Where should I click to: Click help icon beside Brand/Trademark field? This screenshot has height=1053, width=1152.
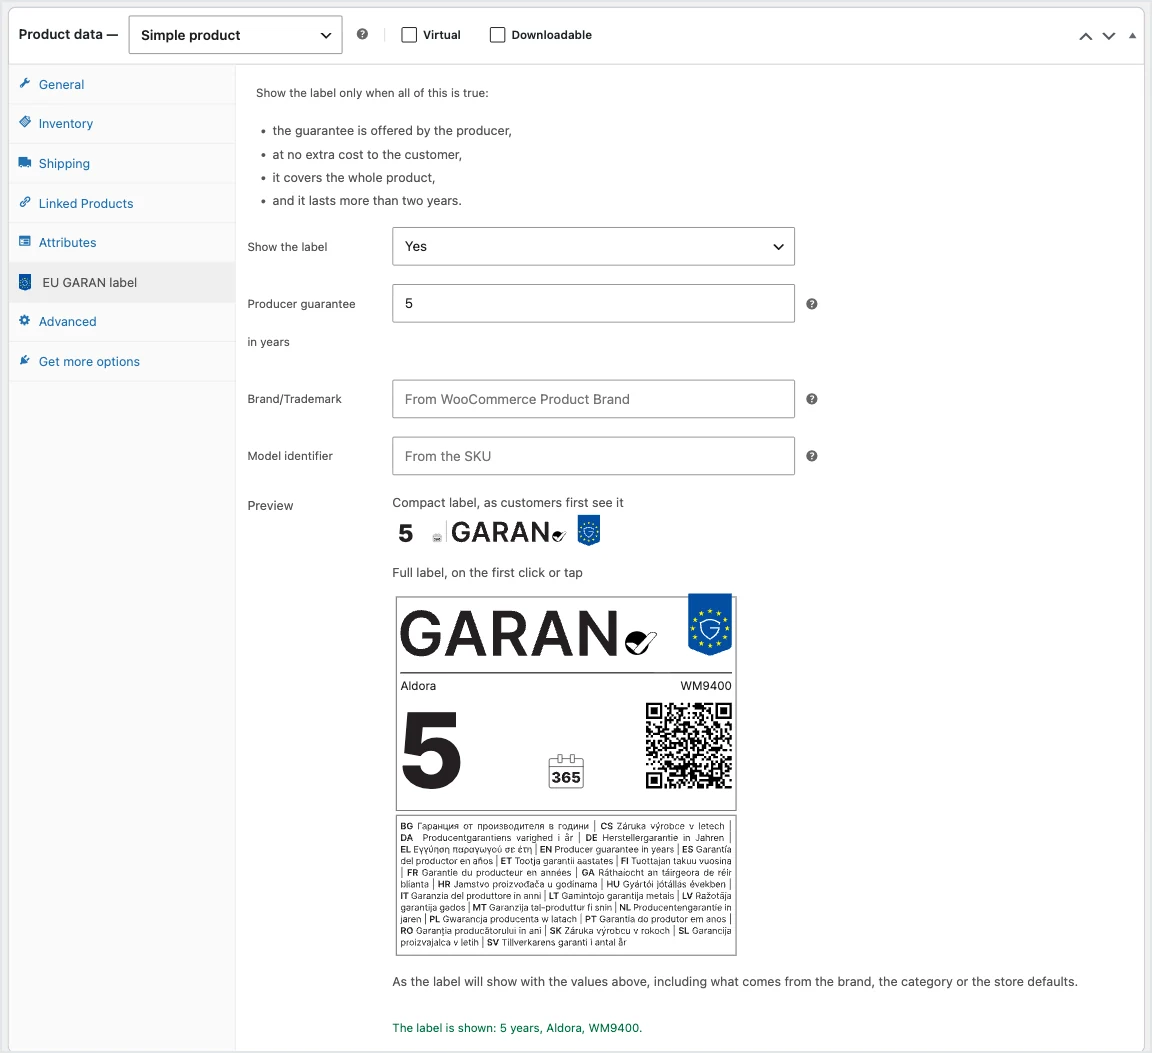click(x=812, y=399)
